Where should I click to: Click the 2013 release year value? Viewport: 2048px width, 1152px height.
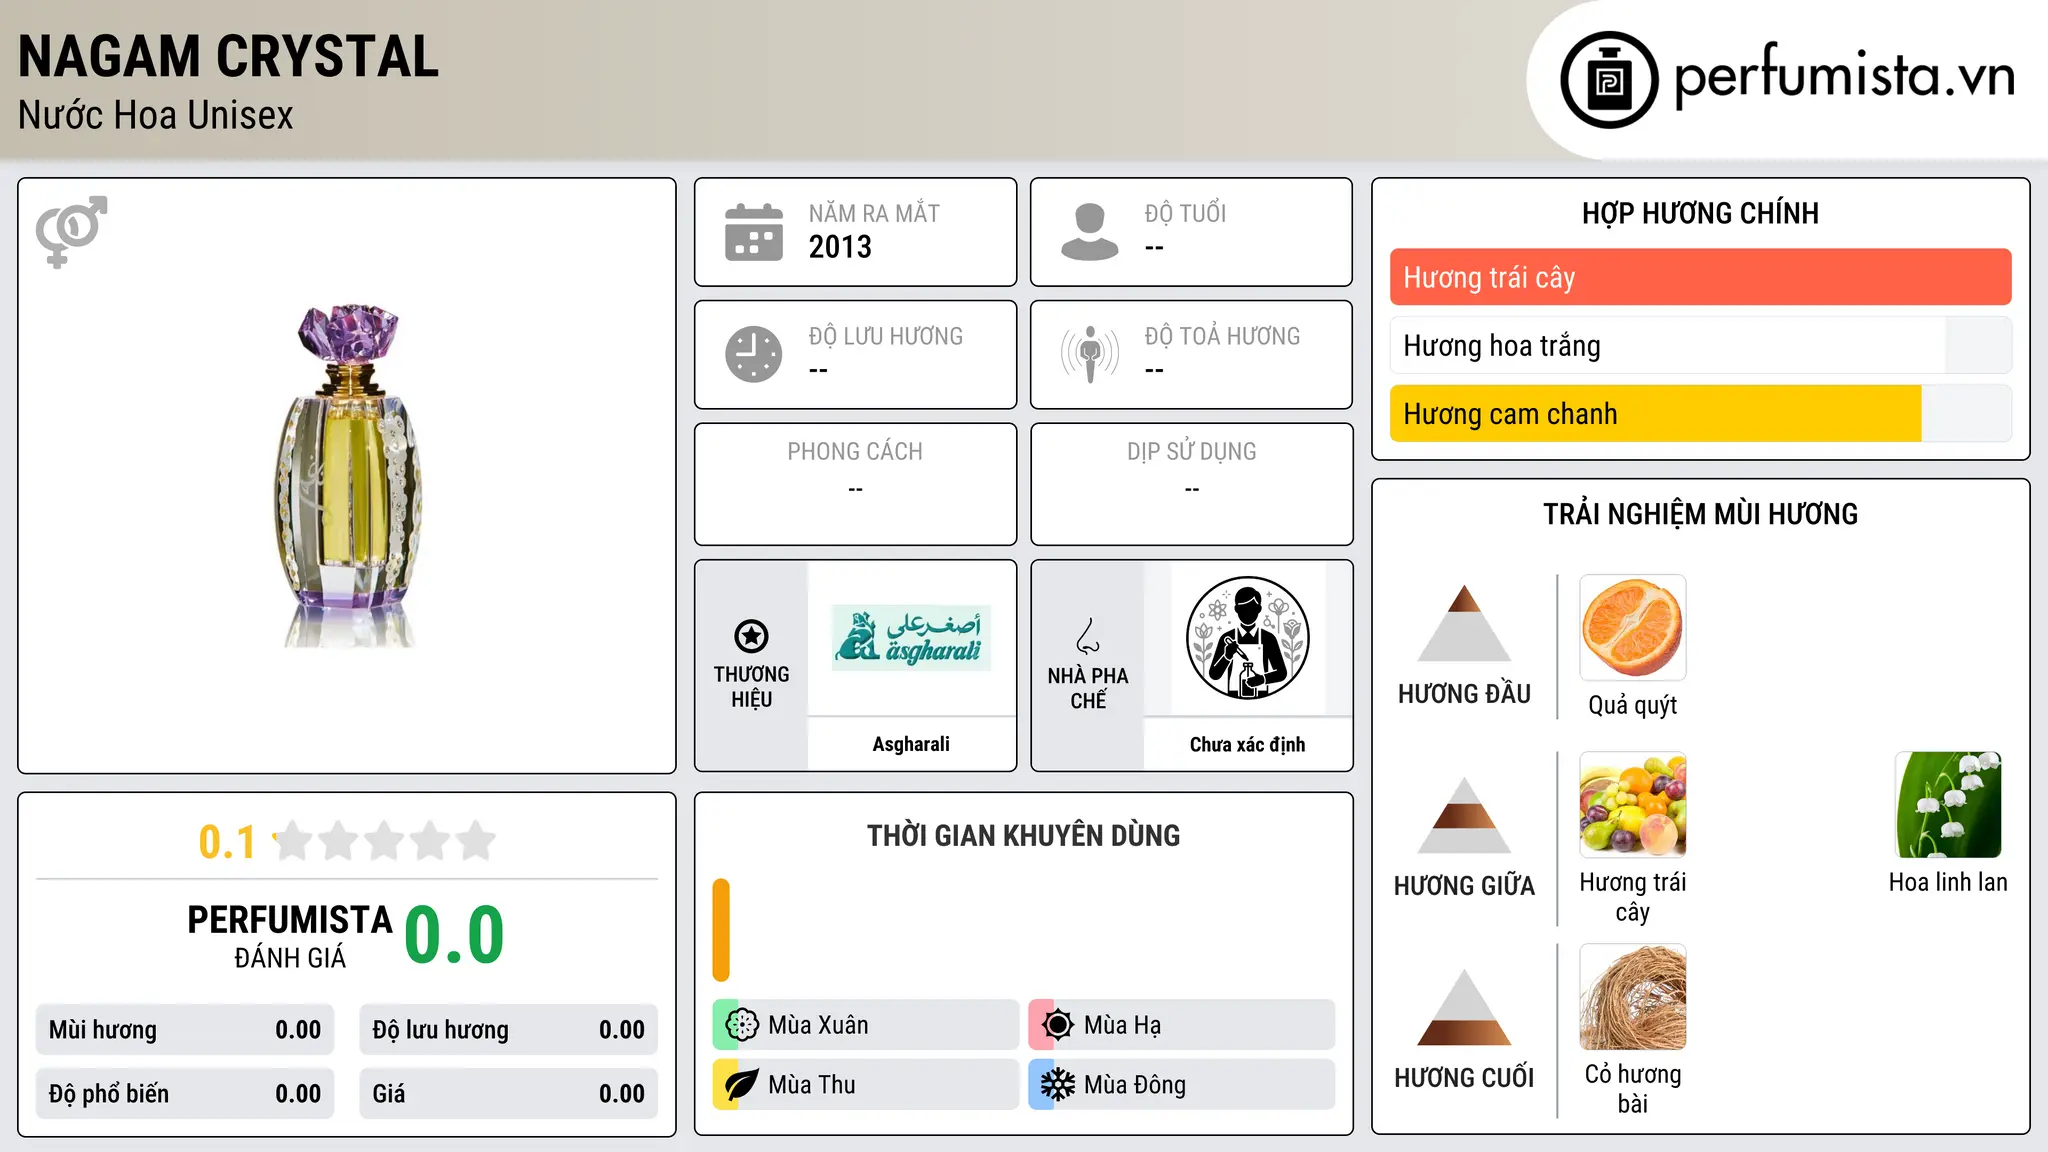tap(840, 247)
